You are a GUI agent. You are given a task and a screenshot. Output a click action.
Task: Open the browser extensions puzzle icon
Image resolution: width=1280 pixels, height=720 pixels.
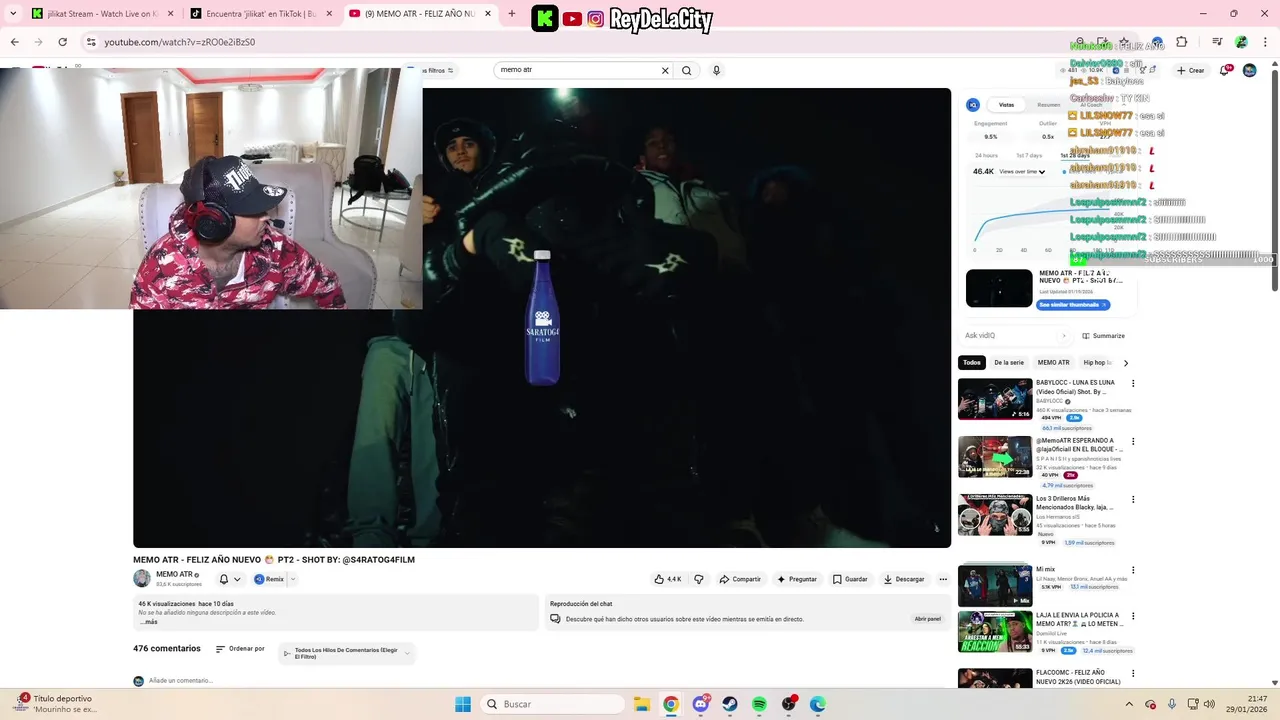(x=1181, y=42)
